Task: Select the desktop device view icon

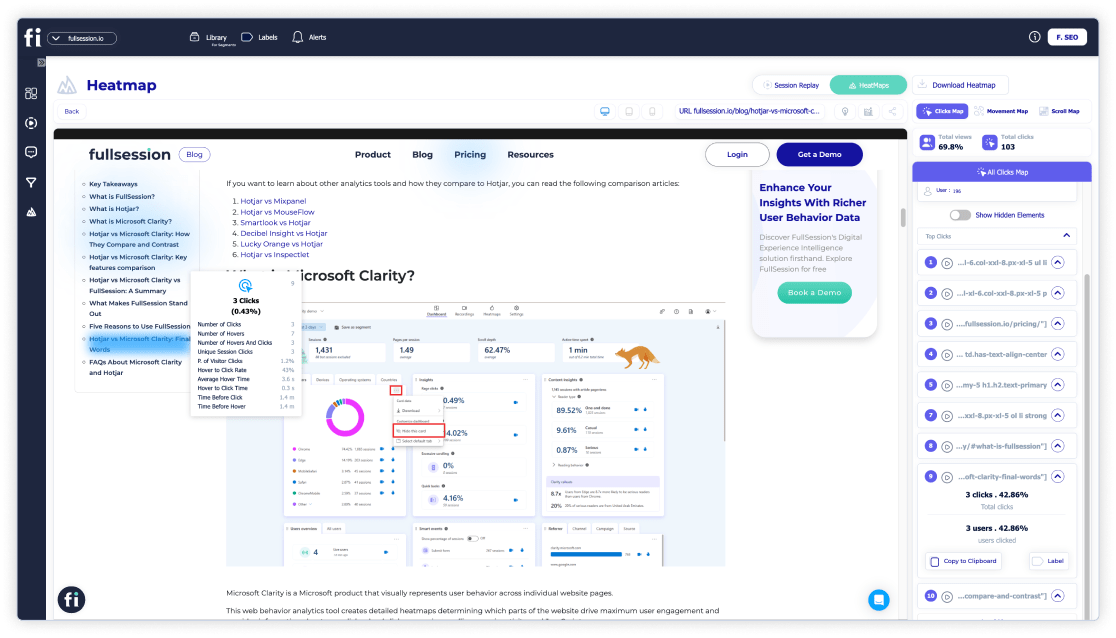Action: pyautogui.click(x=605, y=112)
